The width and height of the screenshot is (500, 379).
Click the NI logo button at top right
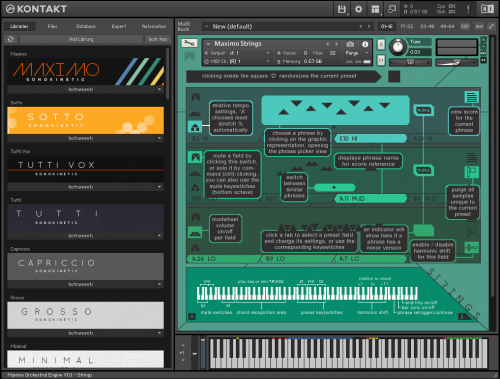[487, 9]
